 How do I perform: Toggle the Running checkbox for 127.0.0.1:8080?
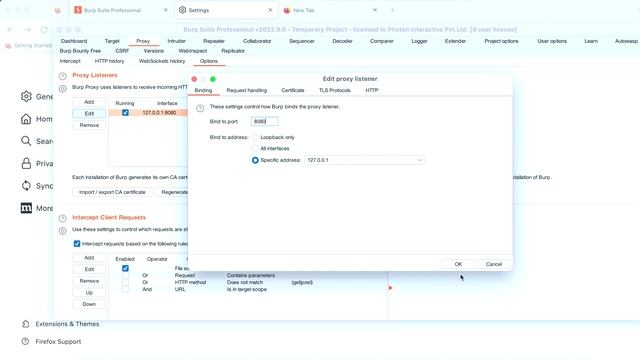pyautogui.click(x=125, y=113)
